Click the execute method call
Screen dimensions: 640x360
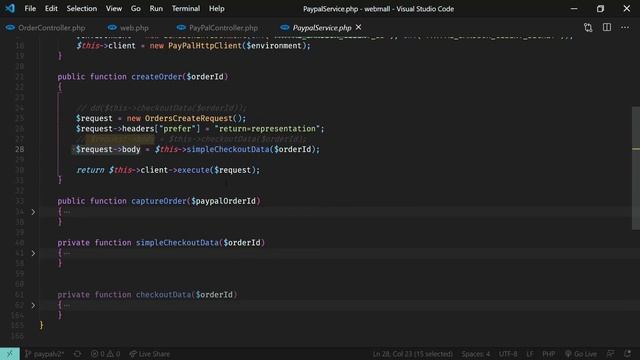[x=193, y=170]
